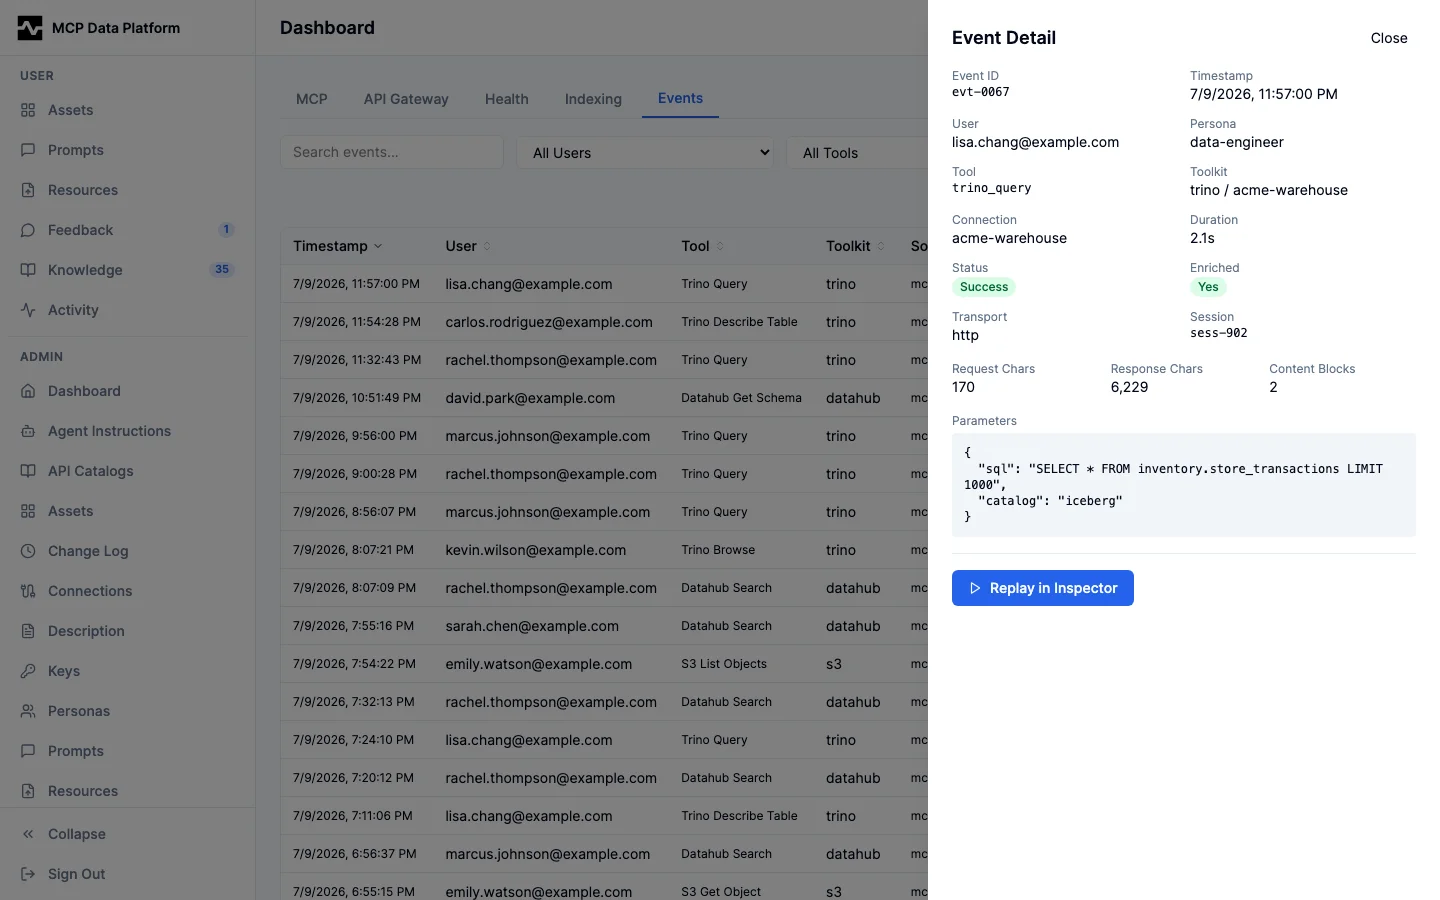Open the Activity pulse icon
Viewport: 1440px width, 900px height.
(x=28, y=310)
